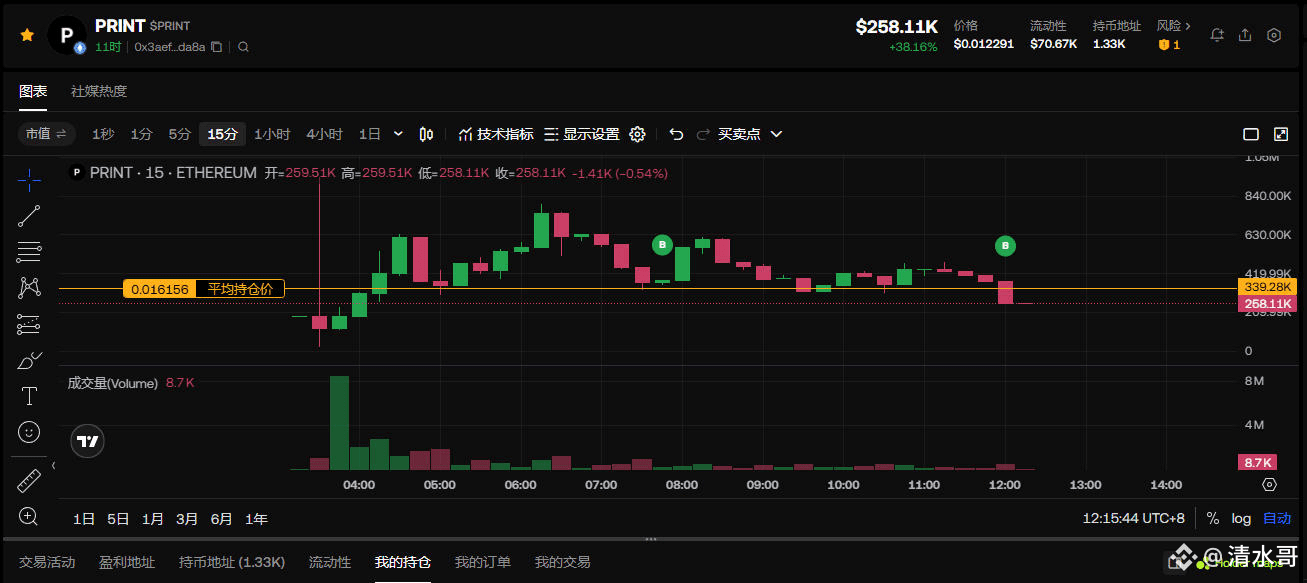Image resolution: width=1307 pixels, height=583 pixels.
Task: Select the pattern drawing tool
Action: [x=29, y=288]
